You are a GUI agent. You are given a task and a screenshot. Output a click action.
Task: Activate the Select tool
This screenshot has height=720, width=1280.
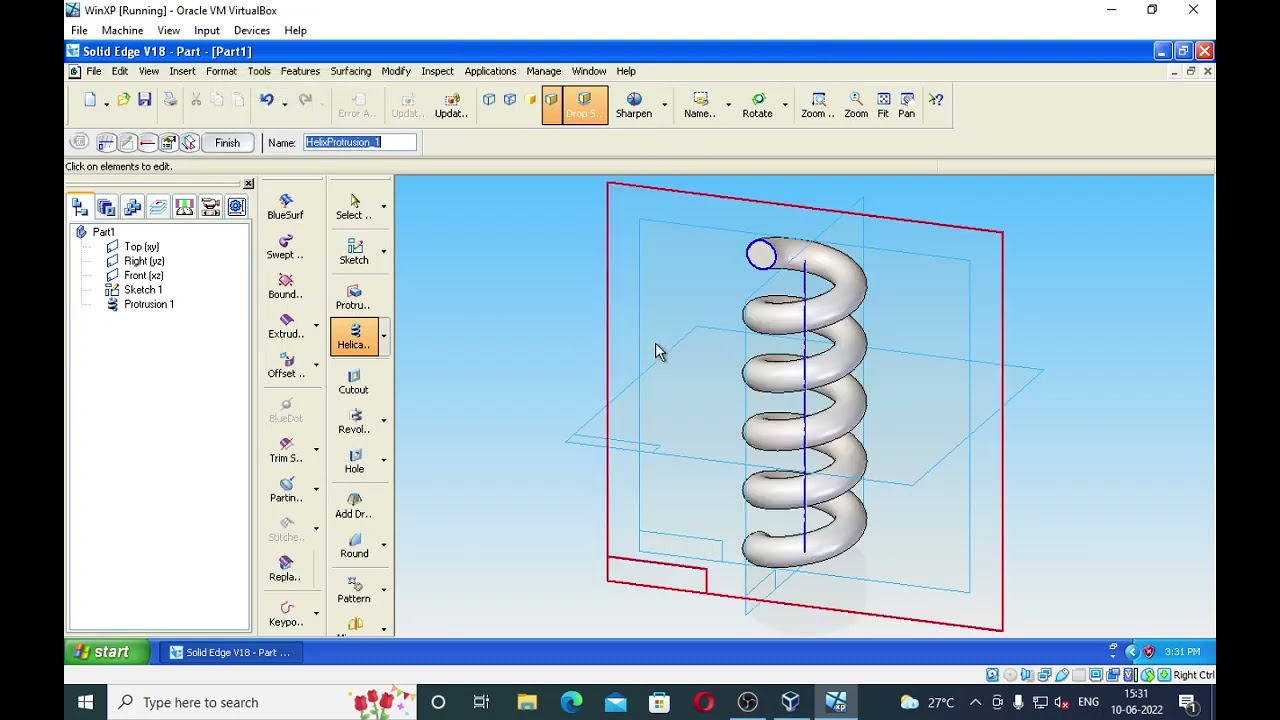click(354, 207)
